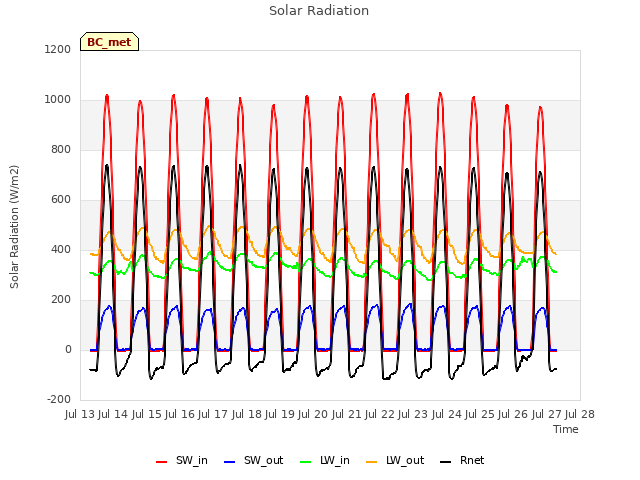
Task: Click the Jul 28 x-axis tick label
Action: [580, 414]
